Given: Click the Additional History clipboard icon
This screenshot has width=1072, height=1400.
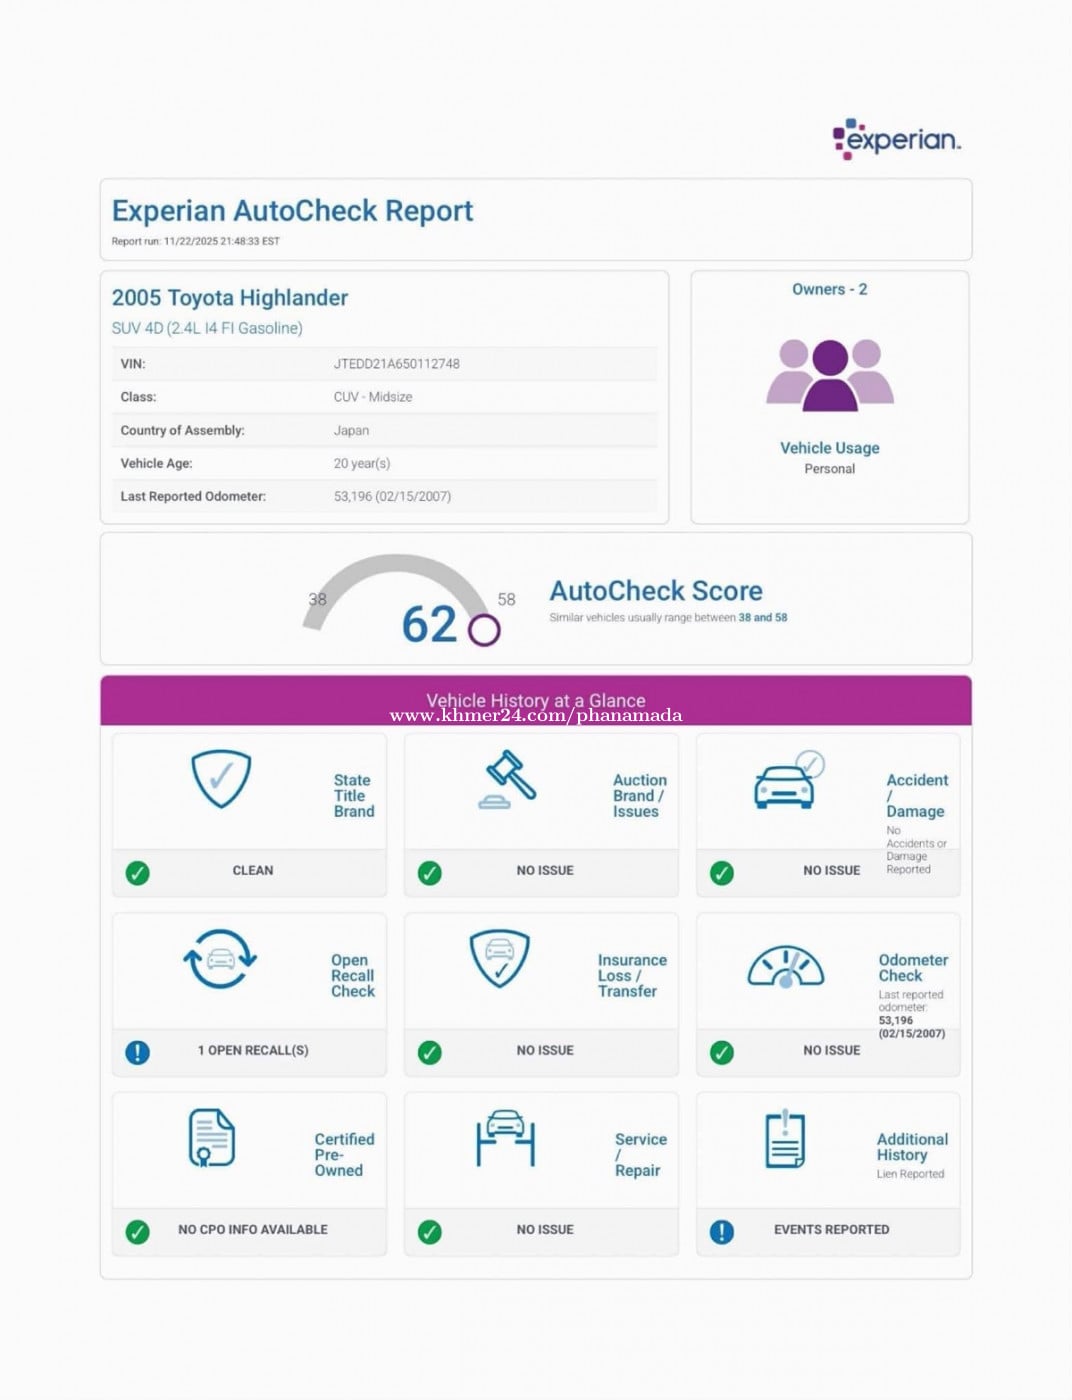Looking at the screenshot, I should point(785,1139).
